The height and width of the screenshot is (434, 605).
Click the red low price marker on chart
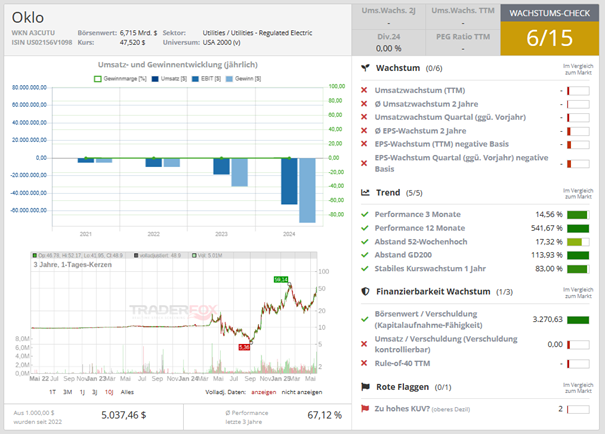tap(244, 347)
